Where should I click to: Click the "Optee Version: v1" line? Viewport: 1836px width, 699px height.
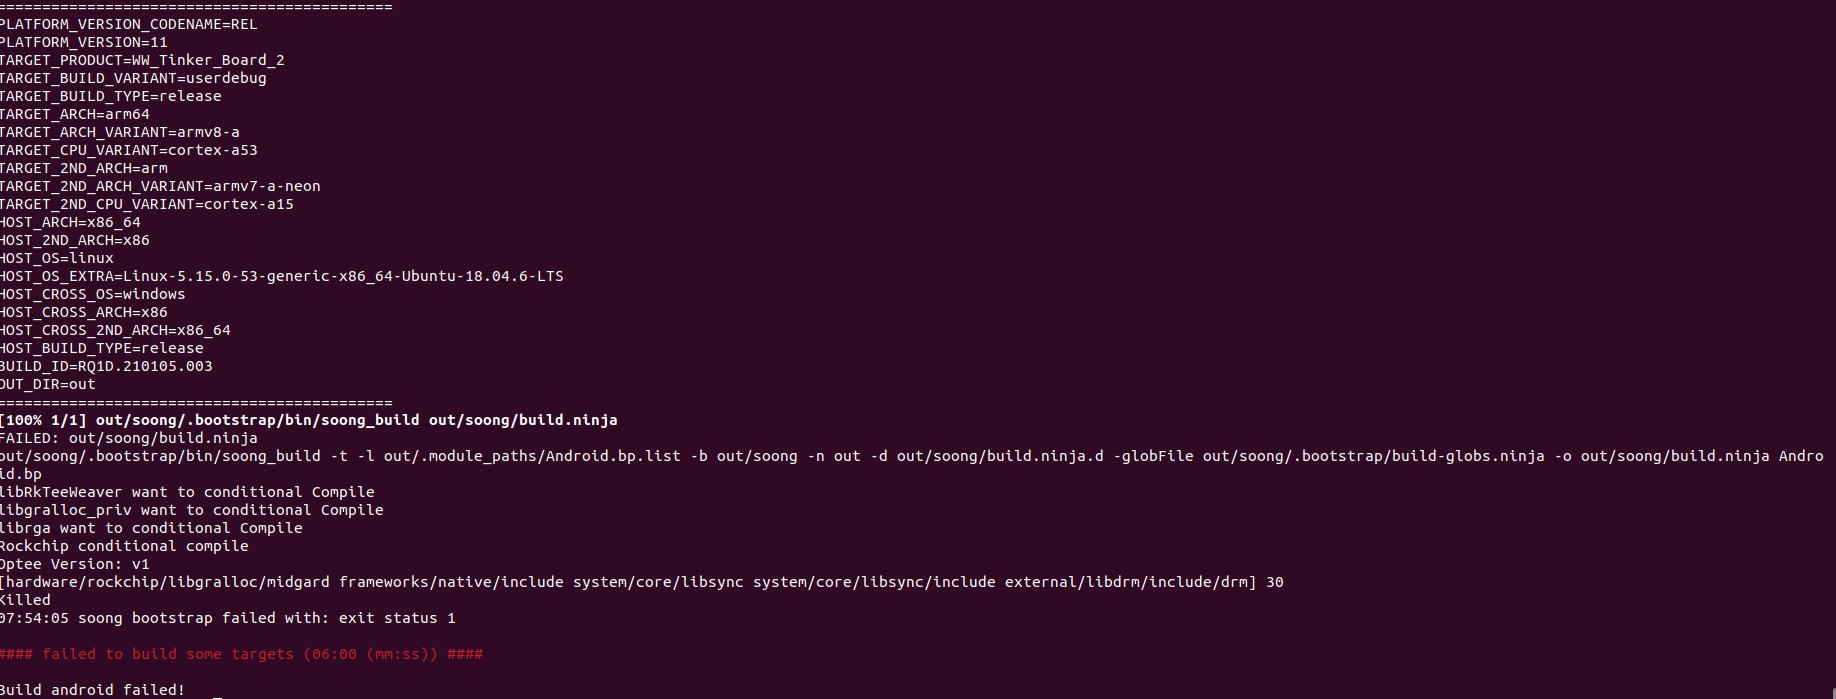(x=74, y=564)
